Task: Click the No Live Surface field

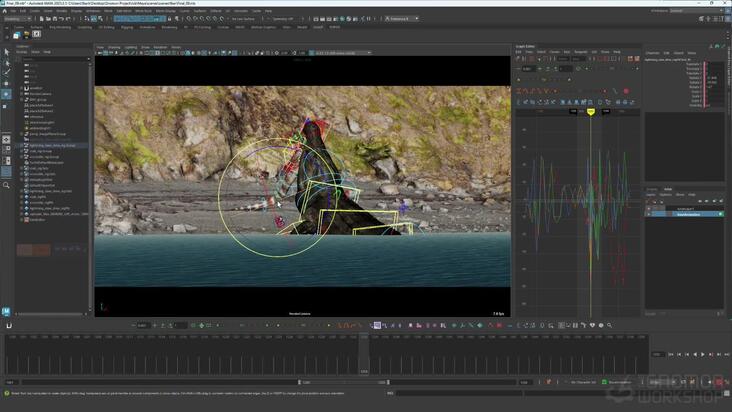Action: pos(243,19)
